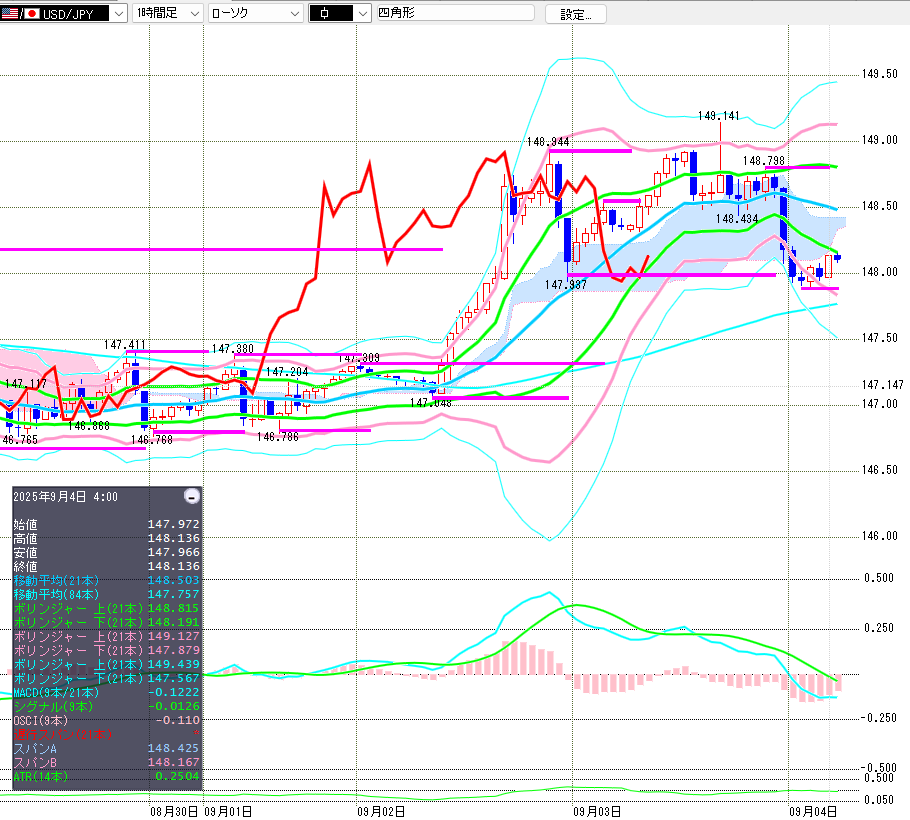Screen dimensions: 910x820
Task: Click the 09月04日 date axis label
Action: click(813, 811)
